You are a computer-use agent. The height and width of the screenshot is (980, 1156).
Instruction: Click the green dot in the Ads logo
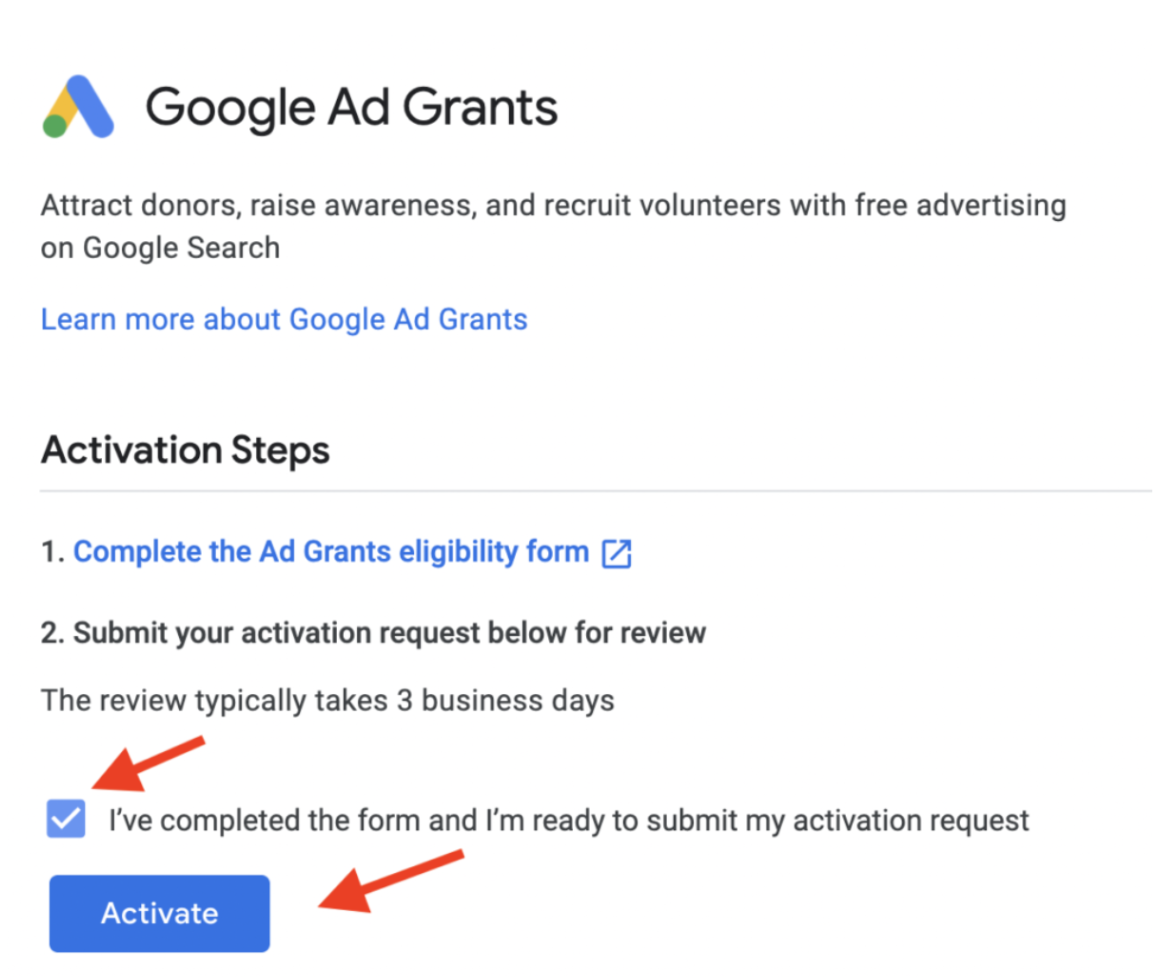(x=55, y=126)
